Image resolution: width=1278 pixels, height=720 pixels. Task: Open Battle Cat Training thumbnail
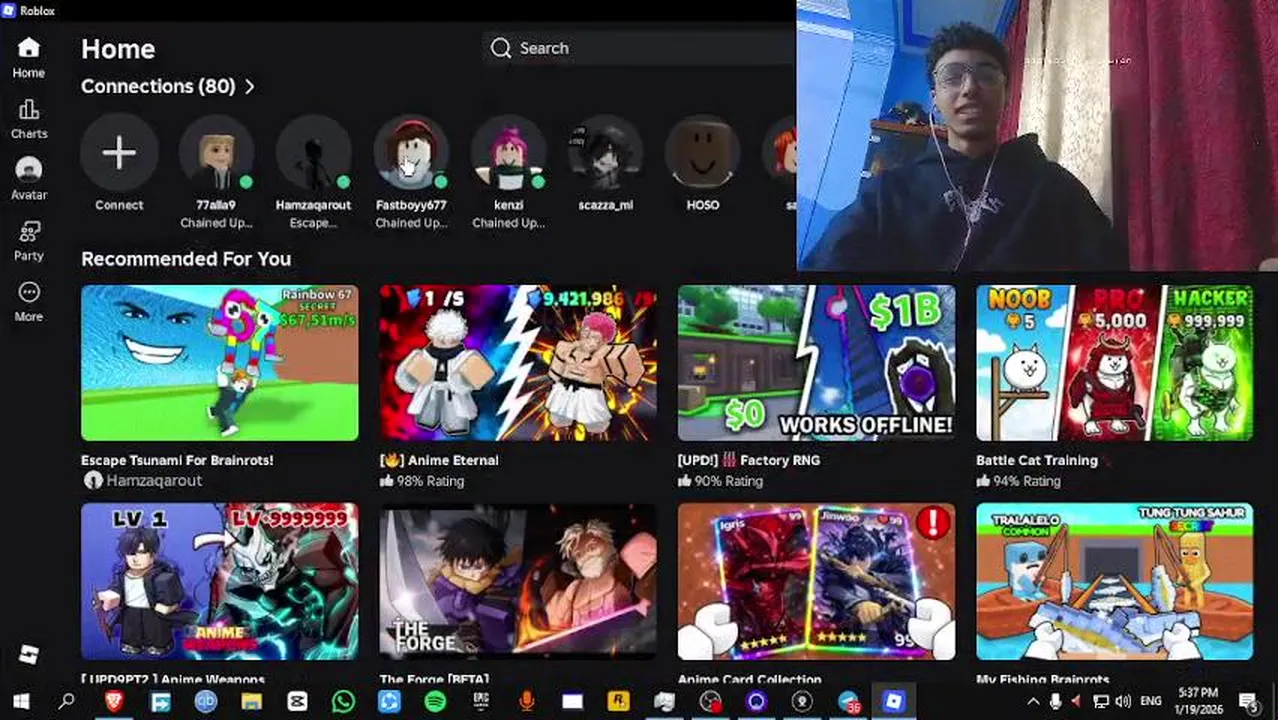point(1114,363)
